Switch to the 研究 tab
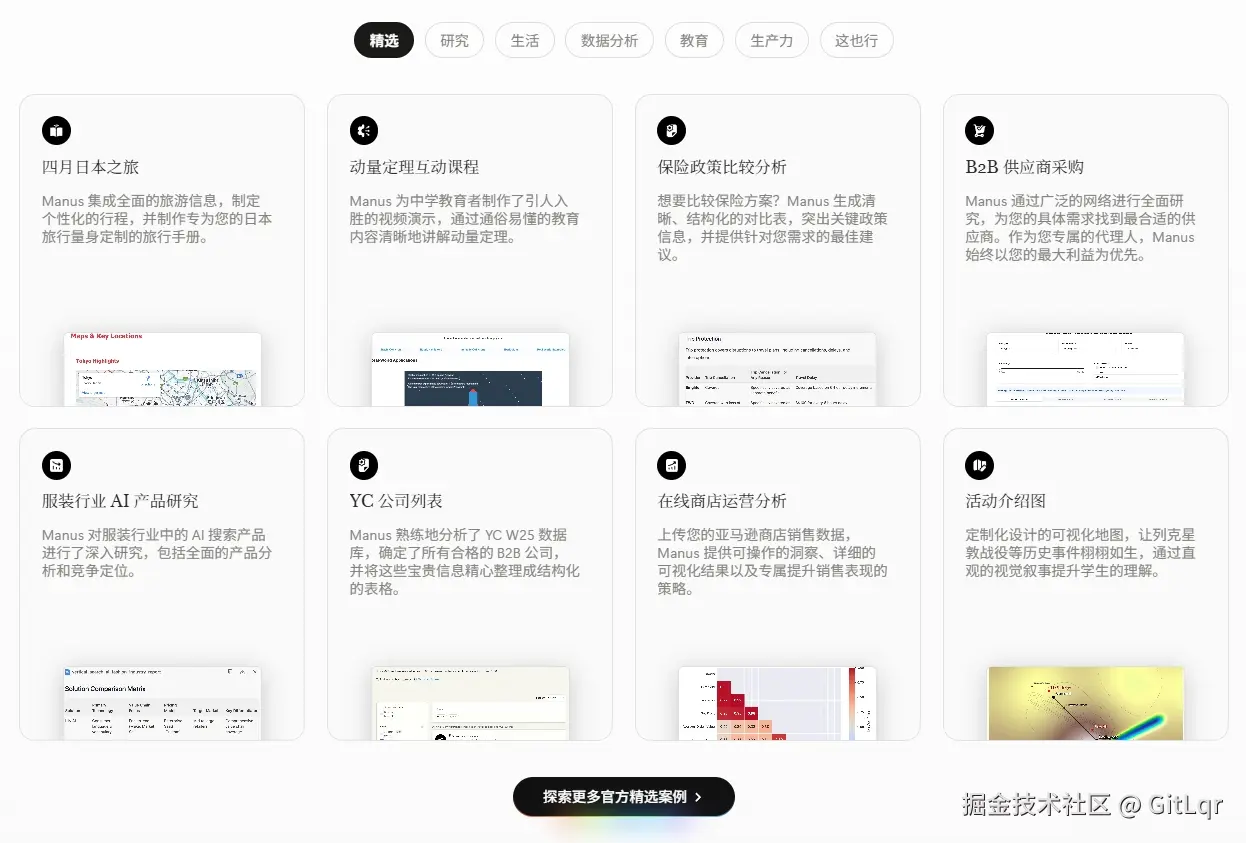 coord(454,41)
